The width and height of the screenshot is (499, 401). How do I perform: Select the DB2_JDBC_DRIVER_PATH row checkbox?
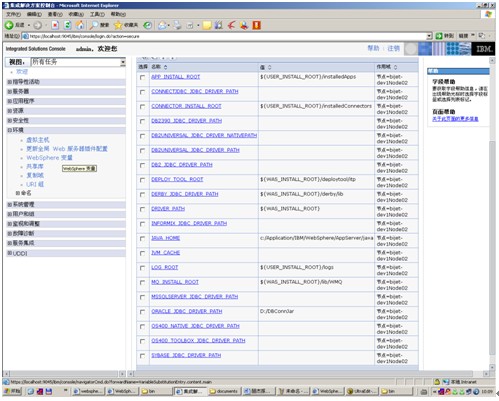pos(143,165)
